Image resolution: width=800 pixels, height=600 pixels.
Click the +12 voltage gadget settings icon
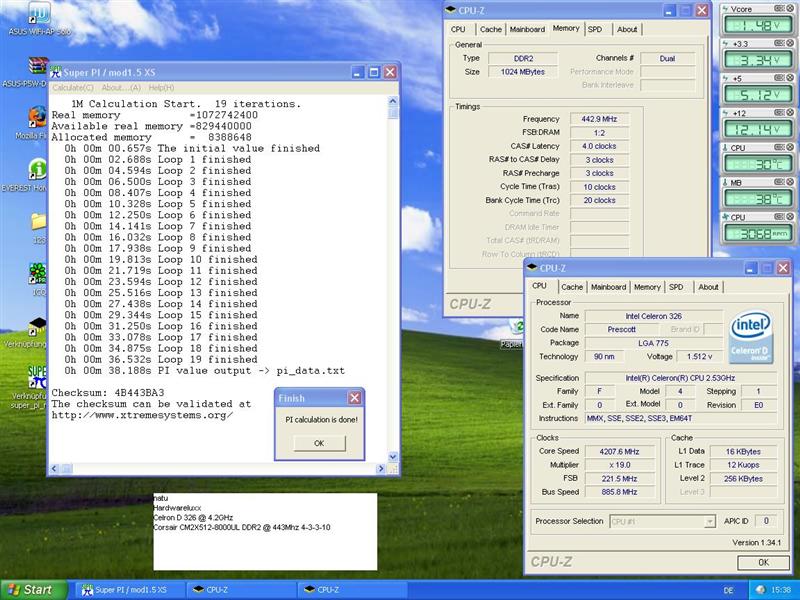[x=779, y=113]
